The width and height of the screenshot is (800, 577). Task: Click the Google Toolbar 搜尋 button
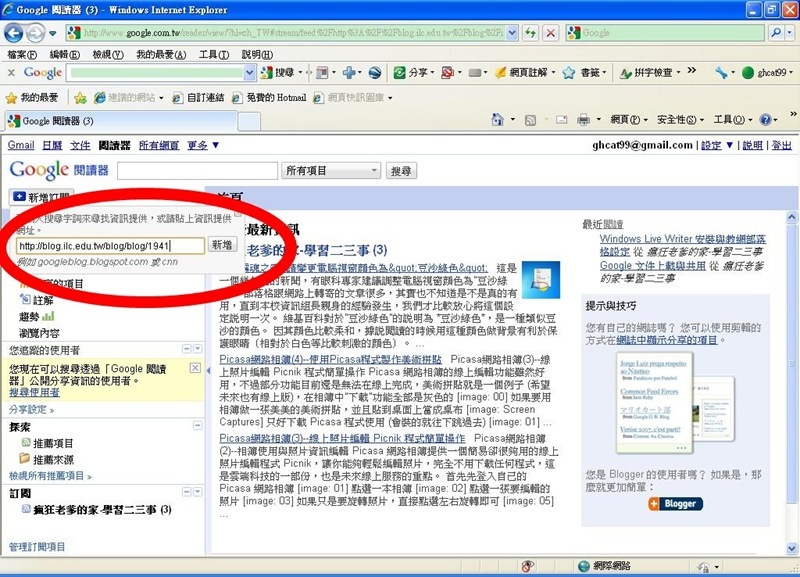(x=279, y=73)
